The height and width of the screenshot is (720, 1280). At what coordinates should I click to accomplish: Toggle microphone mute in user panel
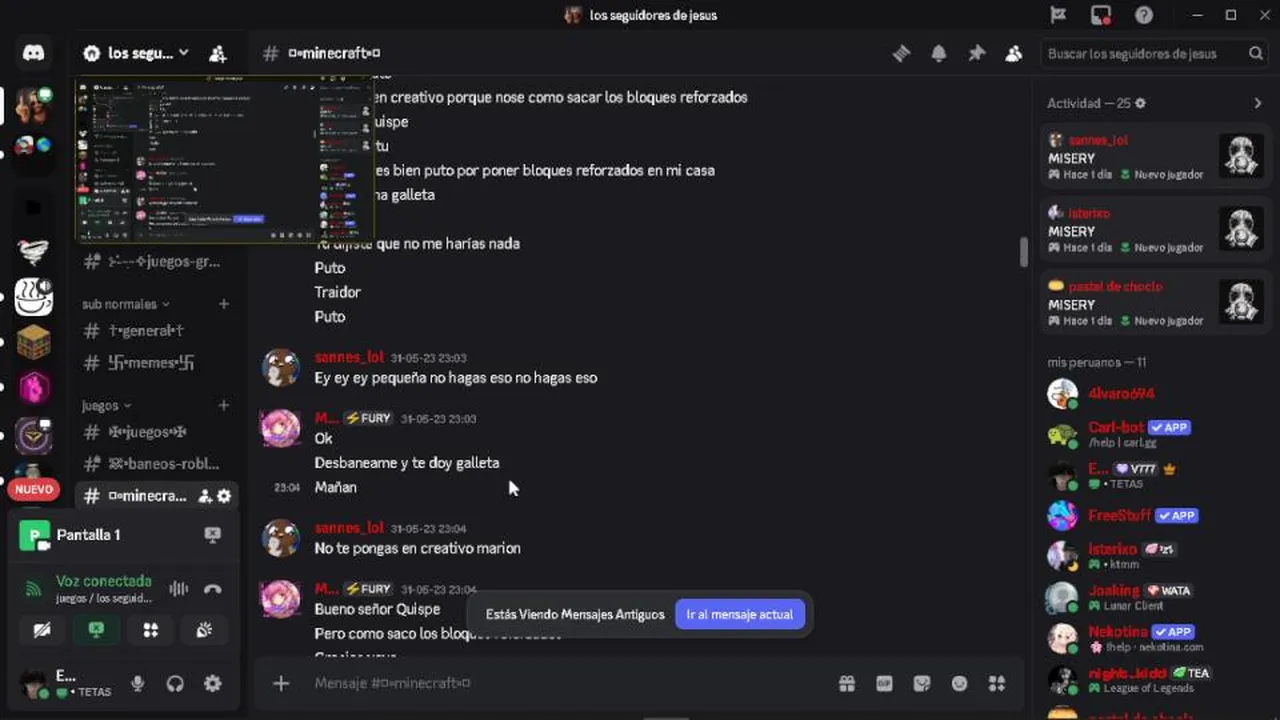click(x=138, y=684)
